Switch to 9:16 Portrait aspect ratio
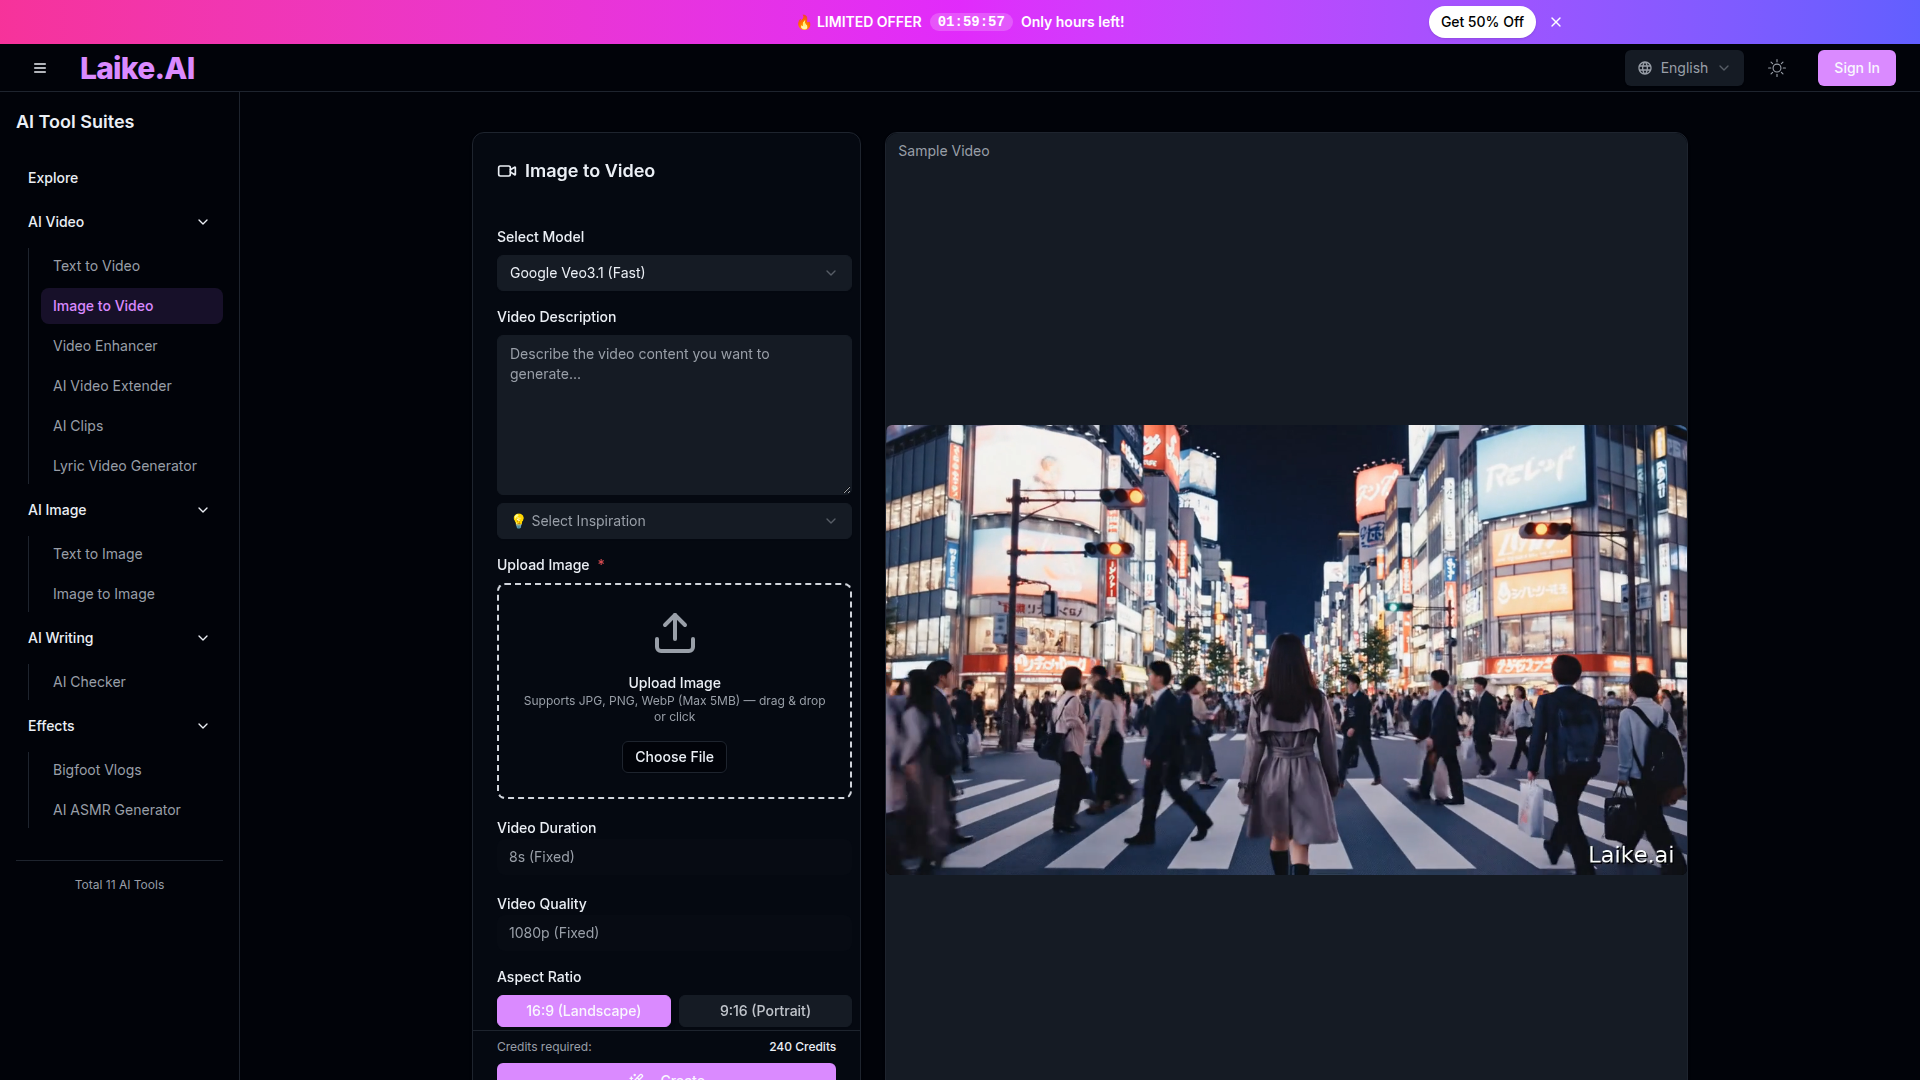The image size is (1920, 1080). (765, 1011)
